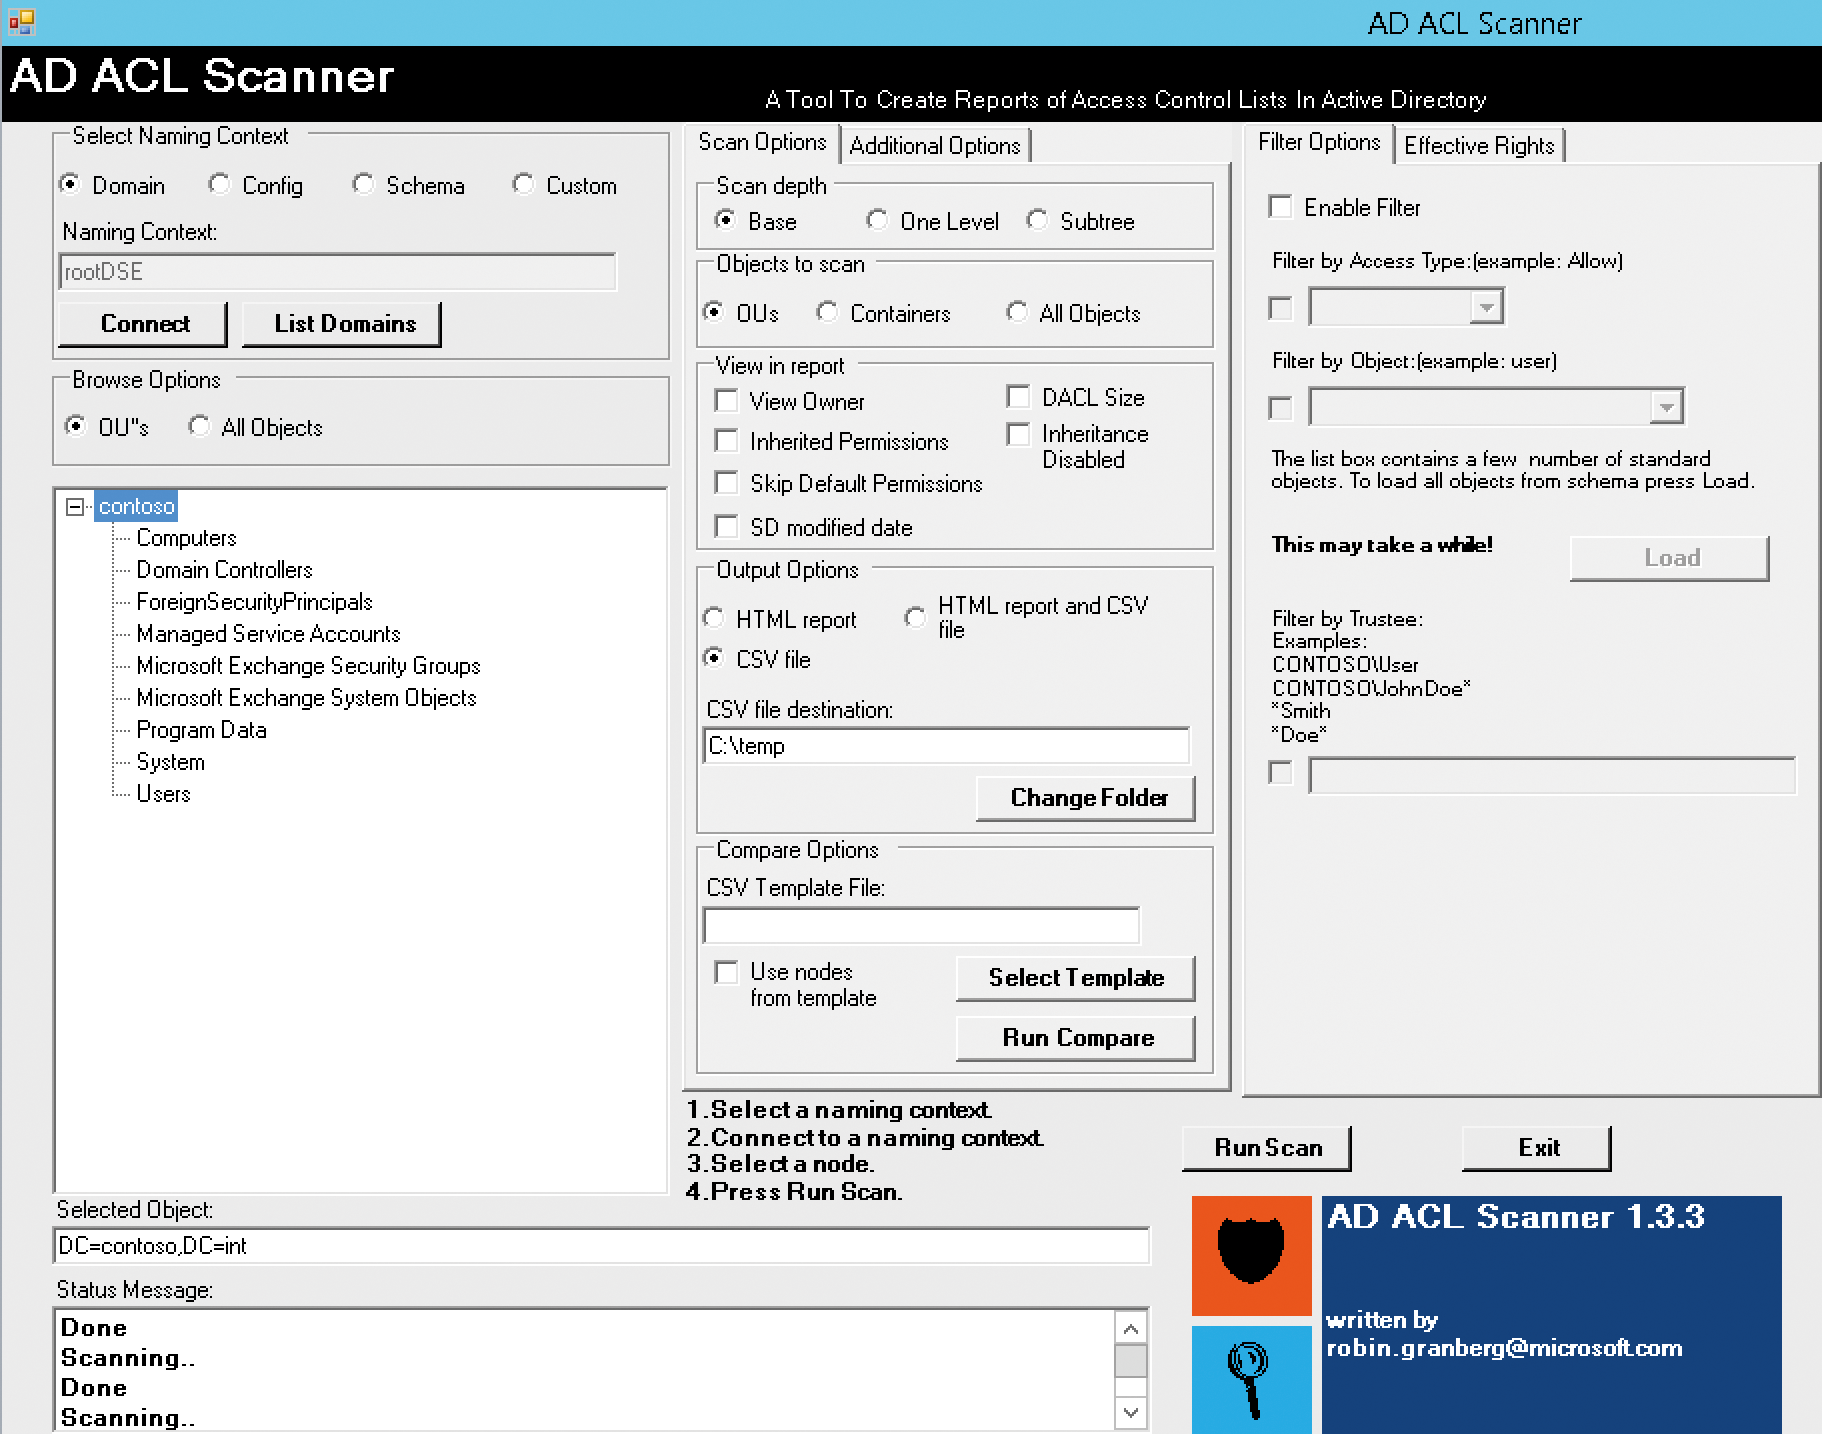This screenshot has height=1434, width=1822.
Task: Check the View Owner option
Action: pyautogui.click(x=727, y=401)
